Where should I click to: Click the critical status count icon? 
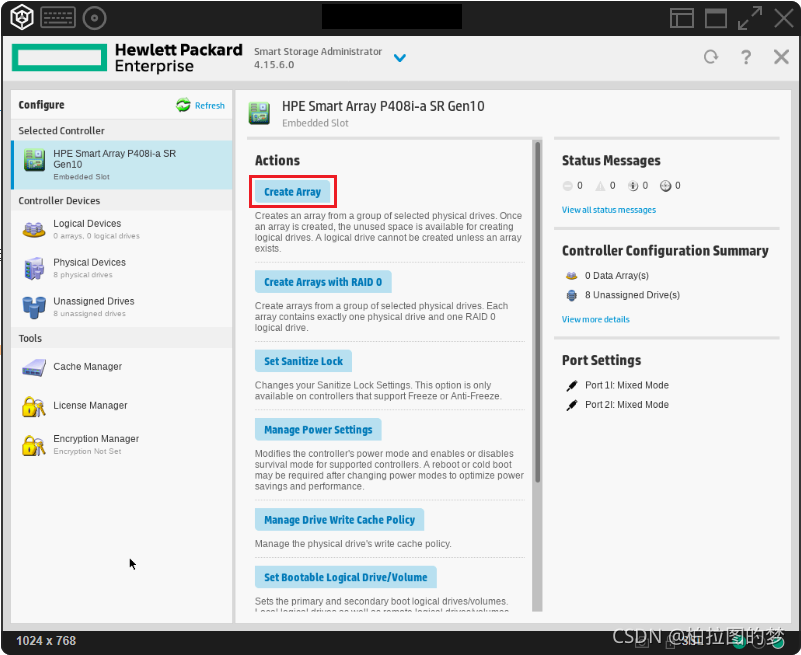click(567, 186)
